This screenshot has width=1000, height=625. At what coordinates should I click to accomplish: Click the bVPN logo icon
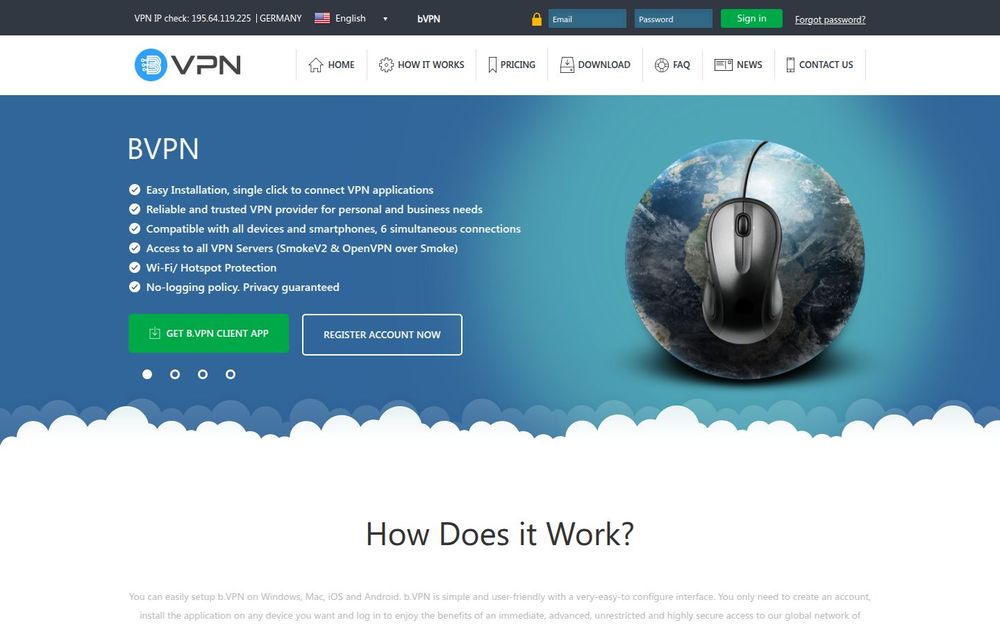coord(151,64)
